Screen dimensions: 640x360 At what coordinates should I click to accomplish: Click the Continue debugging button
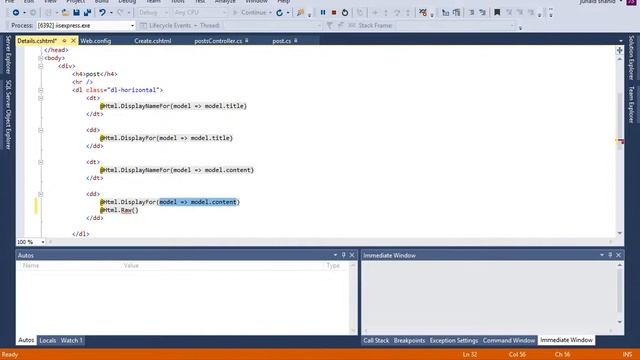pyautogui.click(x=250, y=13)
